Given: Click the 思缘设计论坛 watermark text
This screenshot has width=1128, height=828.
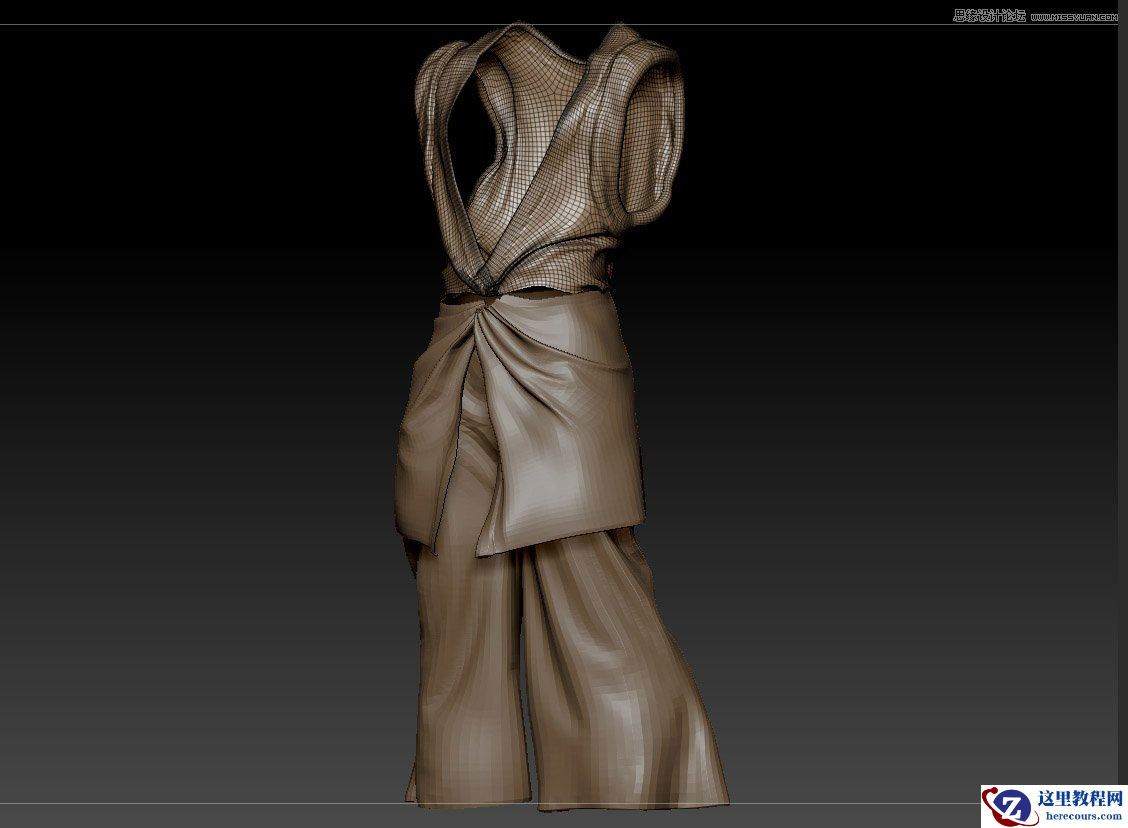Looking at the screenshot, I should coord(990,15).
